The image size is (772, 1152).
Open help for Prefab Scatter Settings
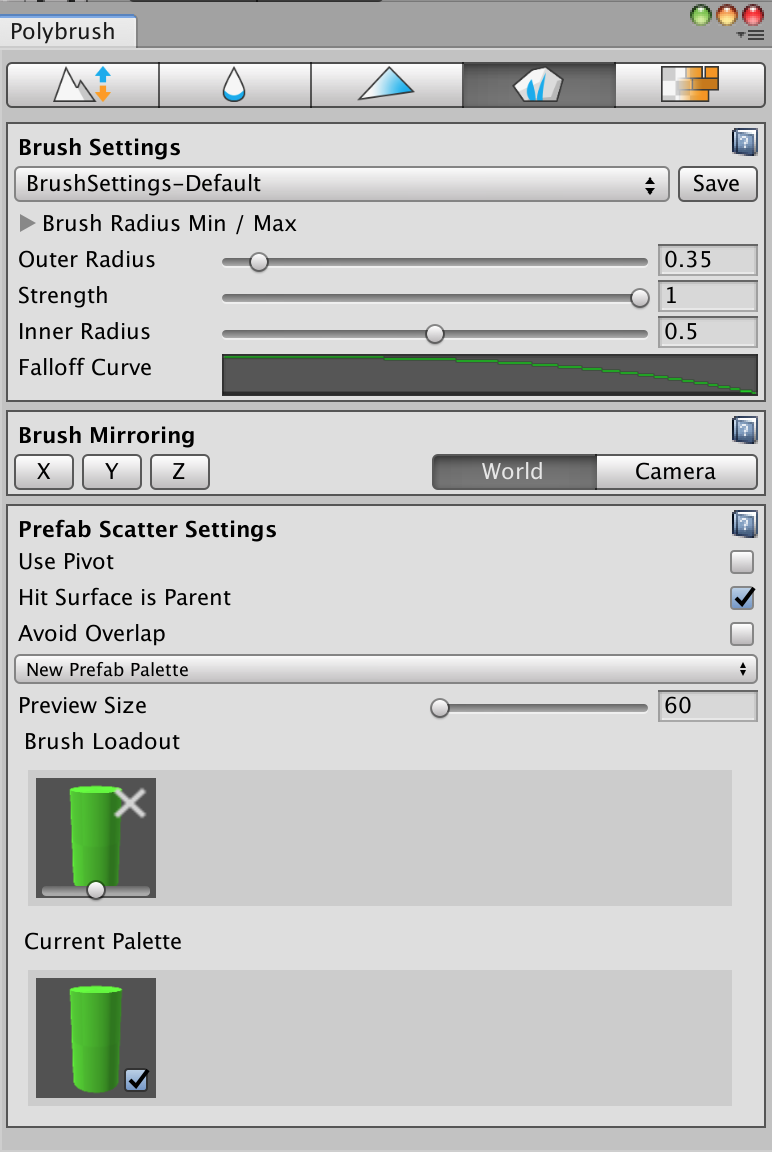[745, 524]
